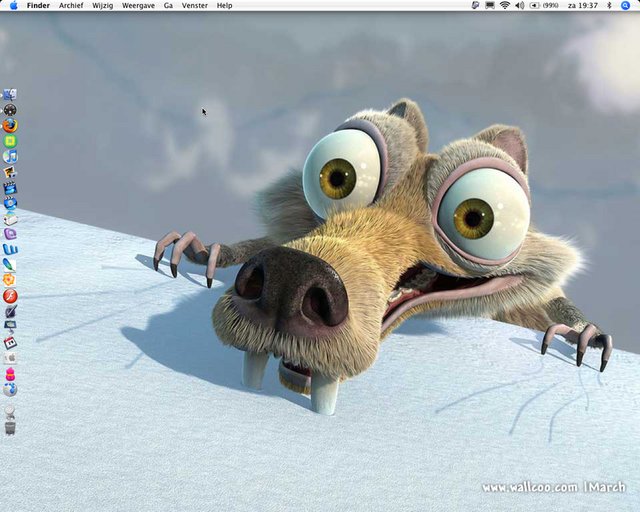Viewport: 640px width, 512px height.
Task: Open the Wi-Fi status menu
Action: pyautogui.click(x=505, y=5)
